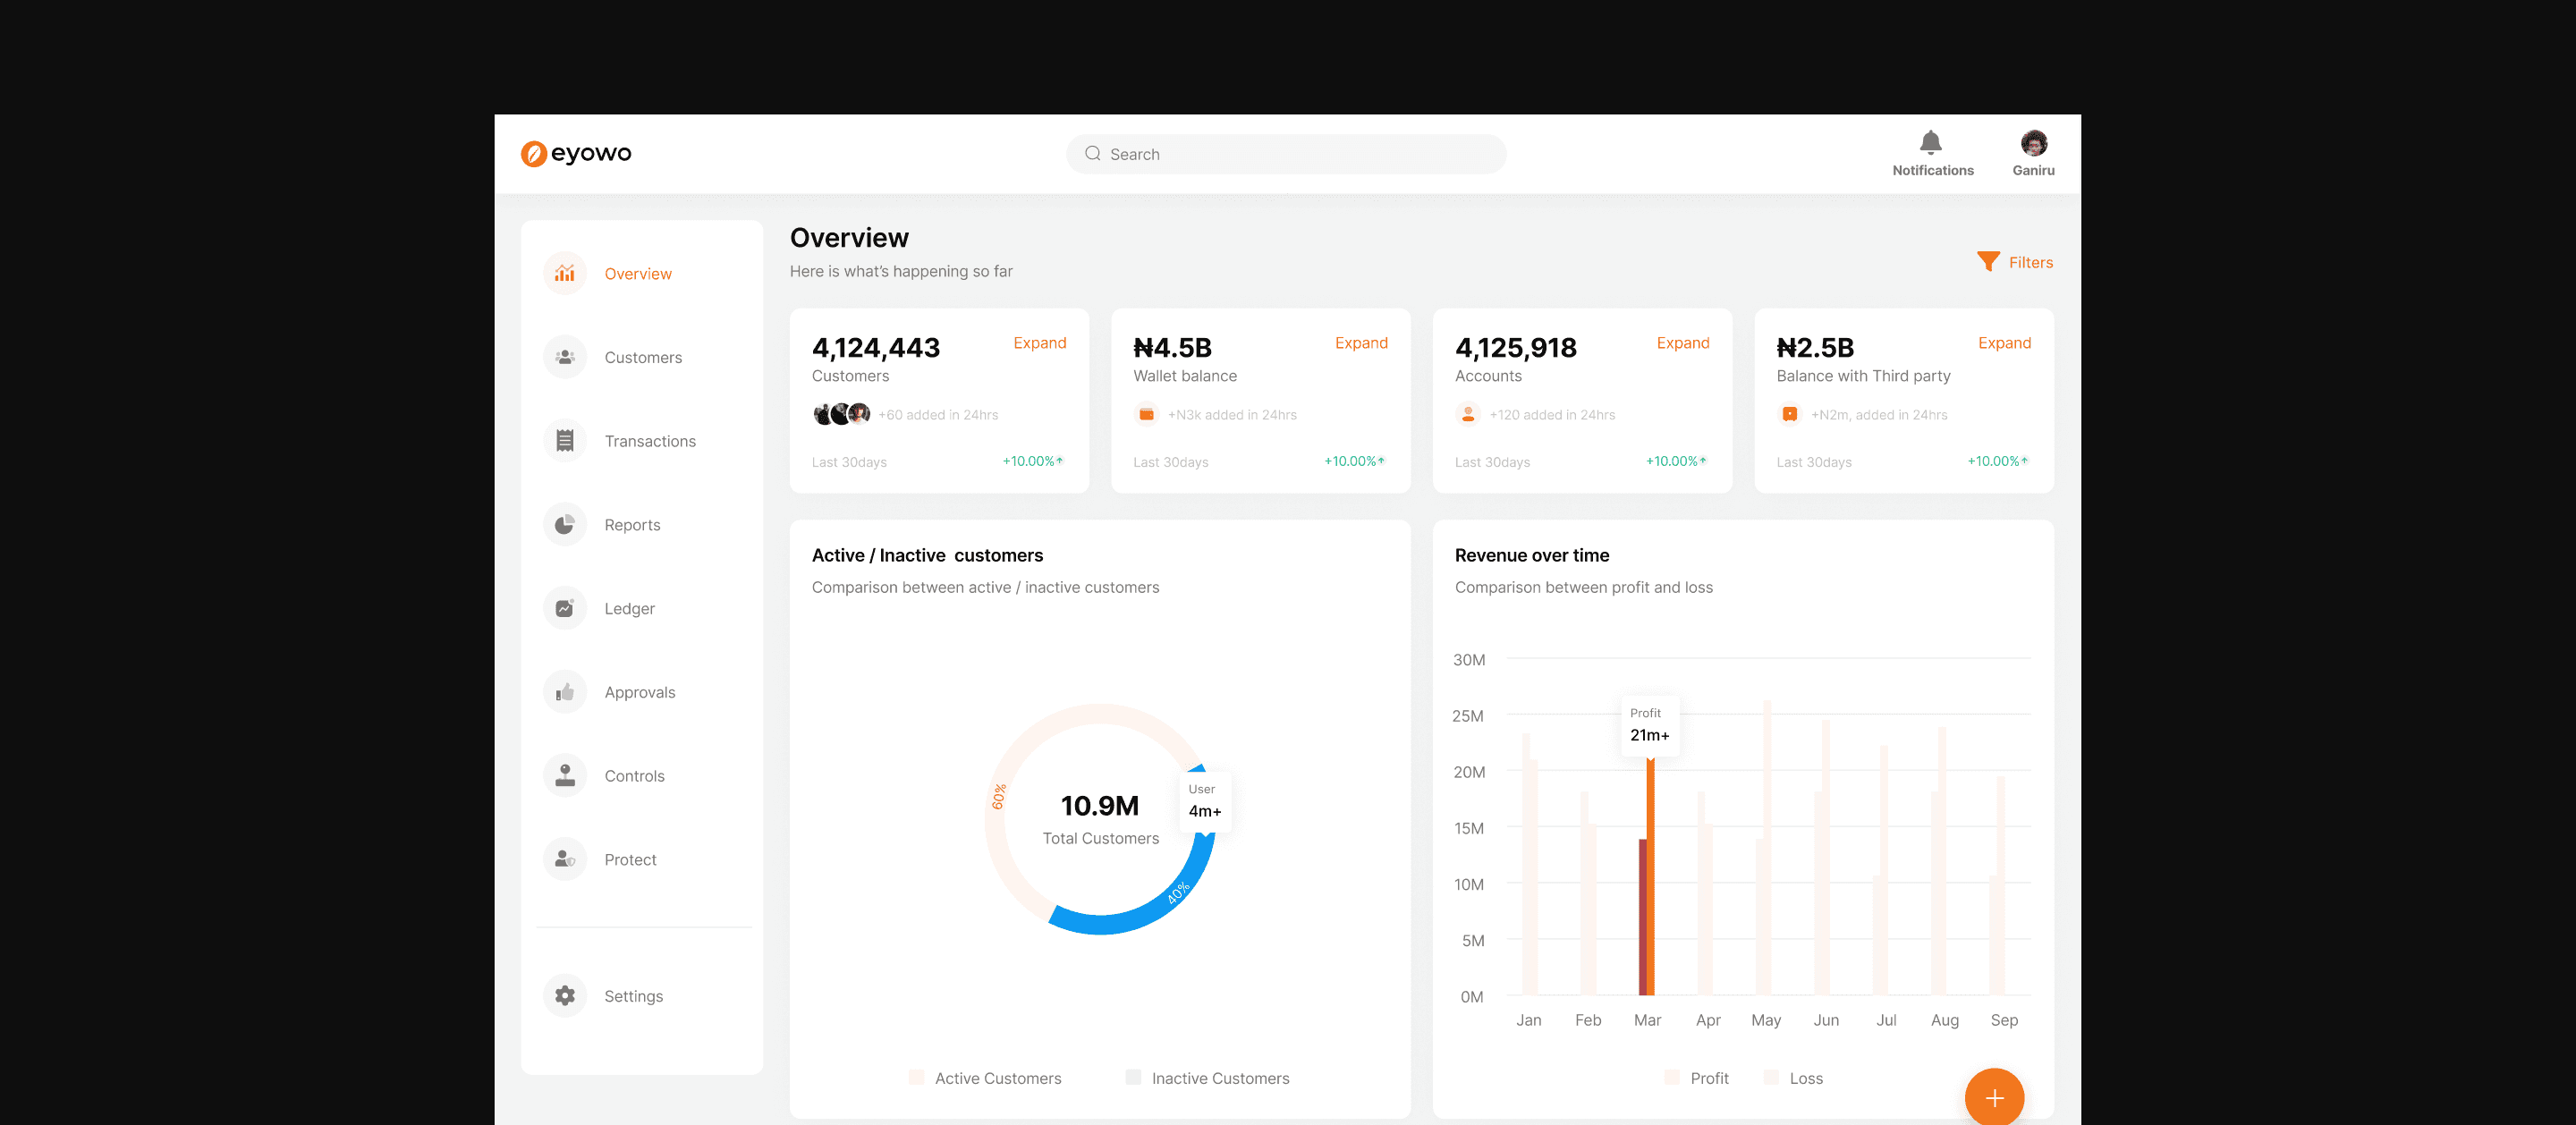Select the Transactions receipt icon
This screenshot has width=2576, height=1125.
pyautogui.click(x=564, y=441)
